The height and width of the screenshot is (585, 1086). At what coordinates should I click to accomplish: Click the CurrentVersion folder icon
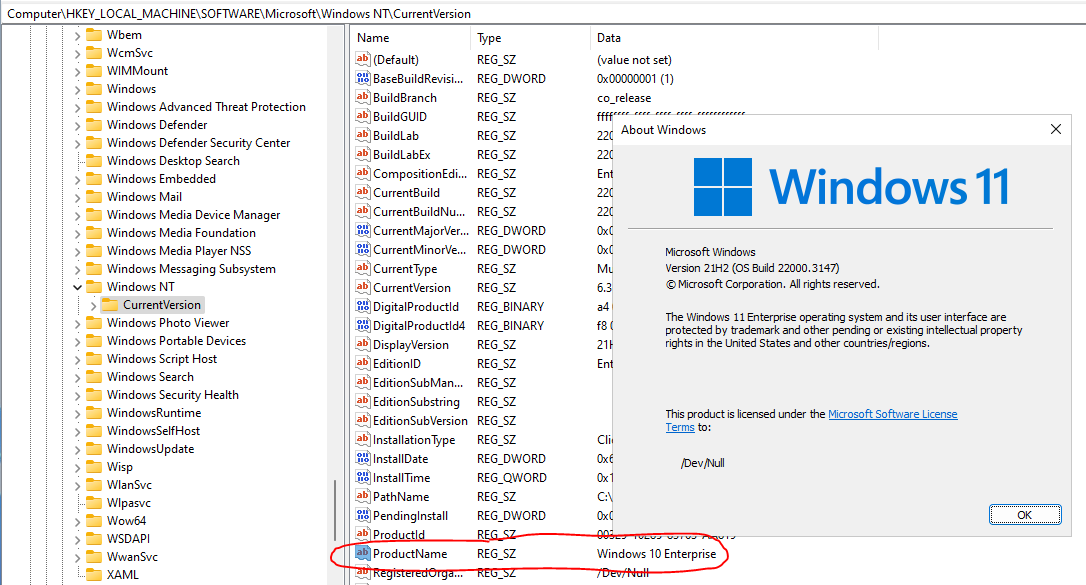109,305
